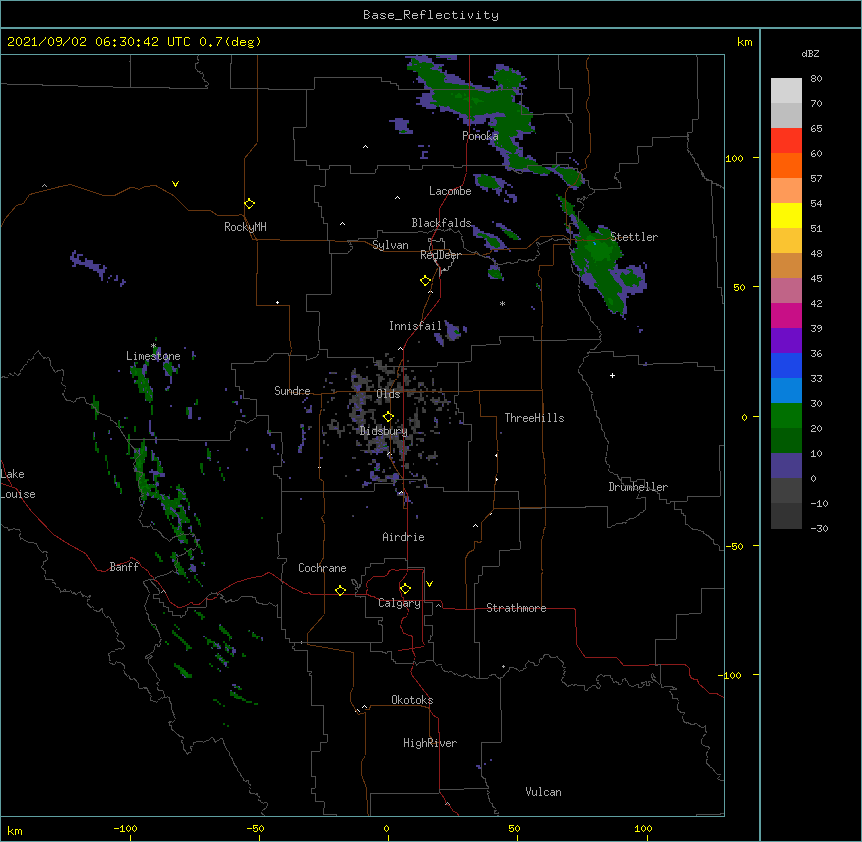Click the Base_Reflectivity title

click(431, 15)
